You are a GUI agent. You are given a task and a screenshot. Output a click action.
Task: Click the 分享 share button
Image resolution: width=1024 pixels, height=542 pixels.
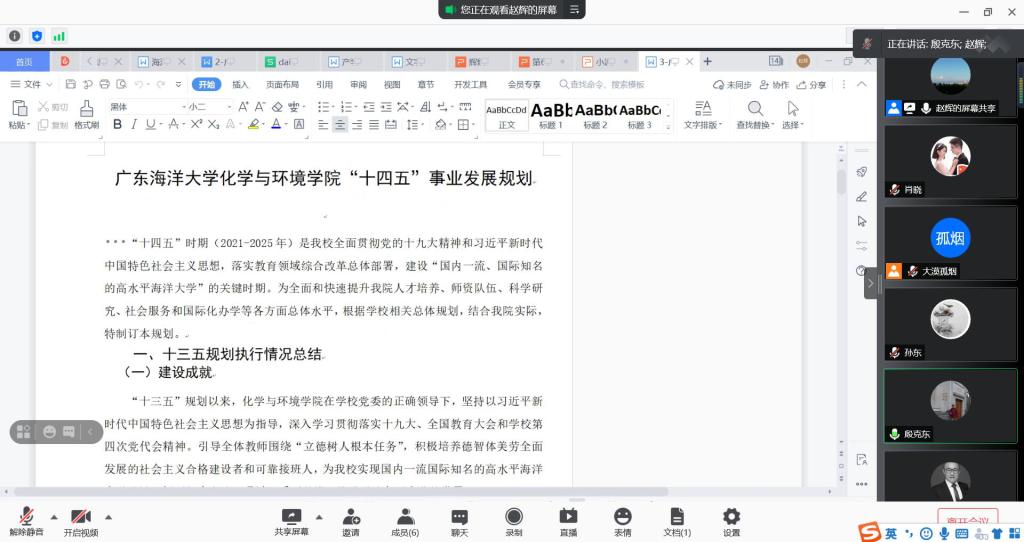812,85
